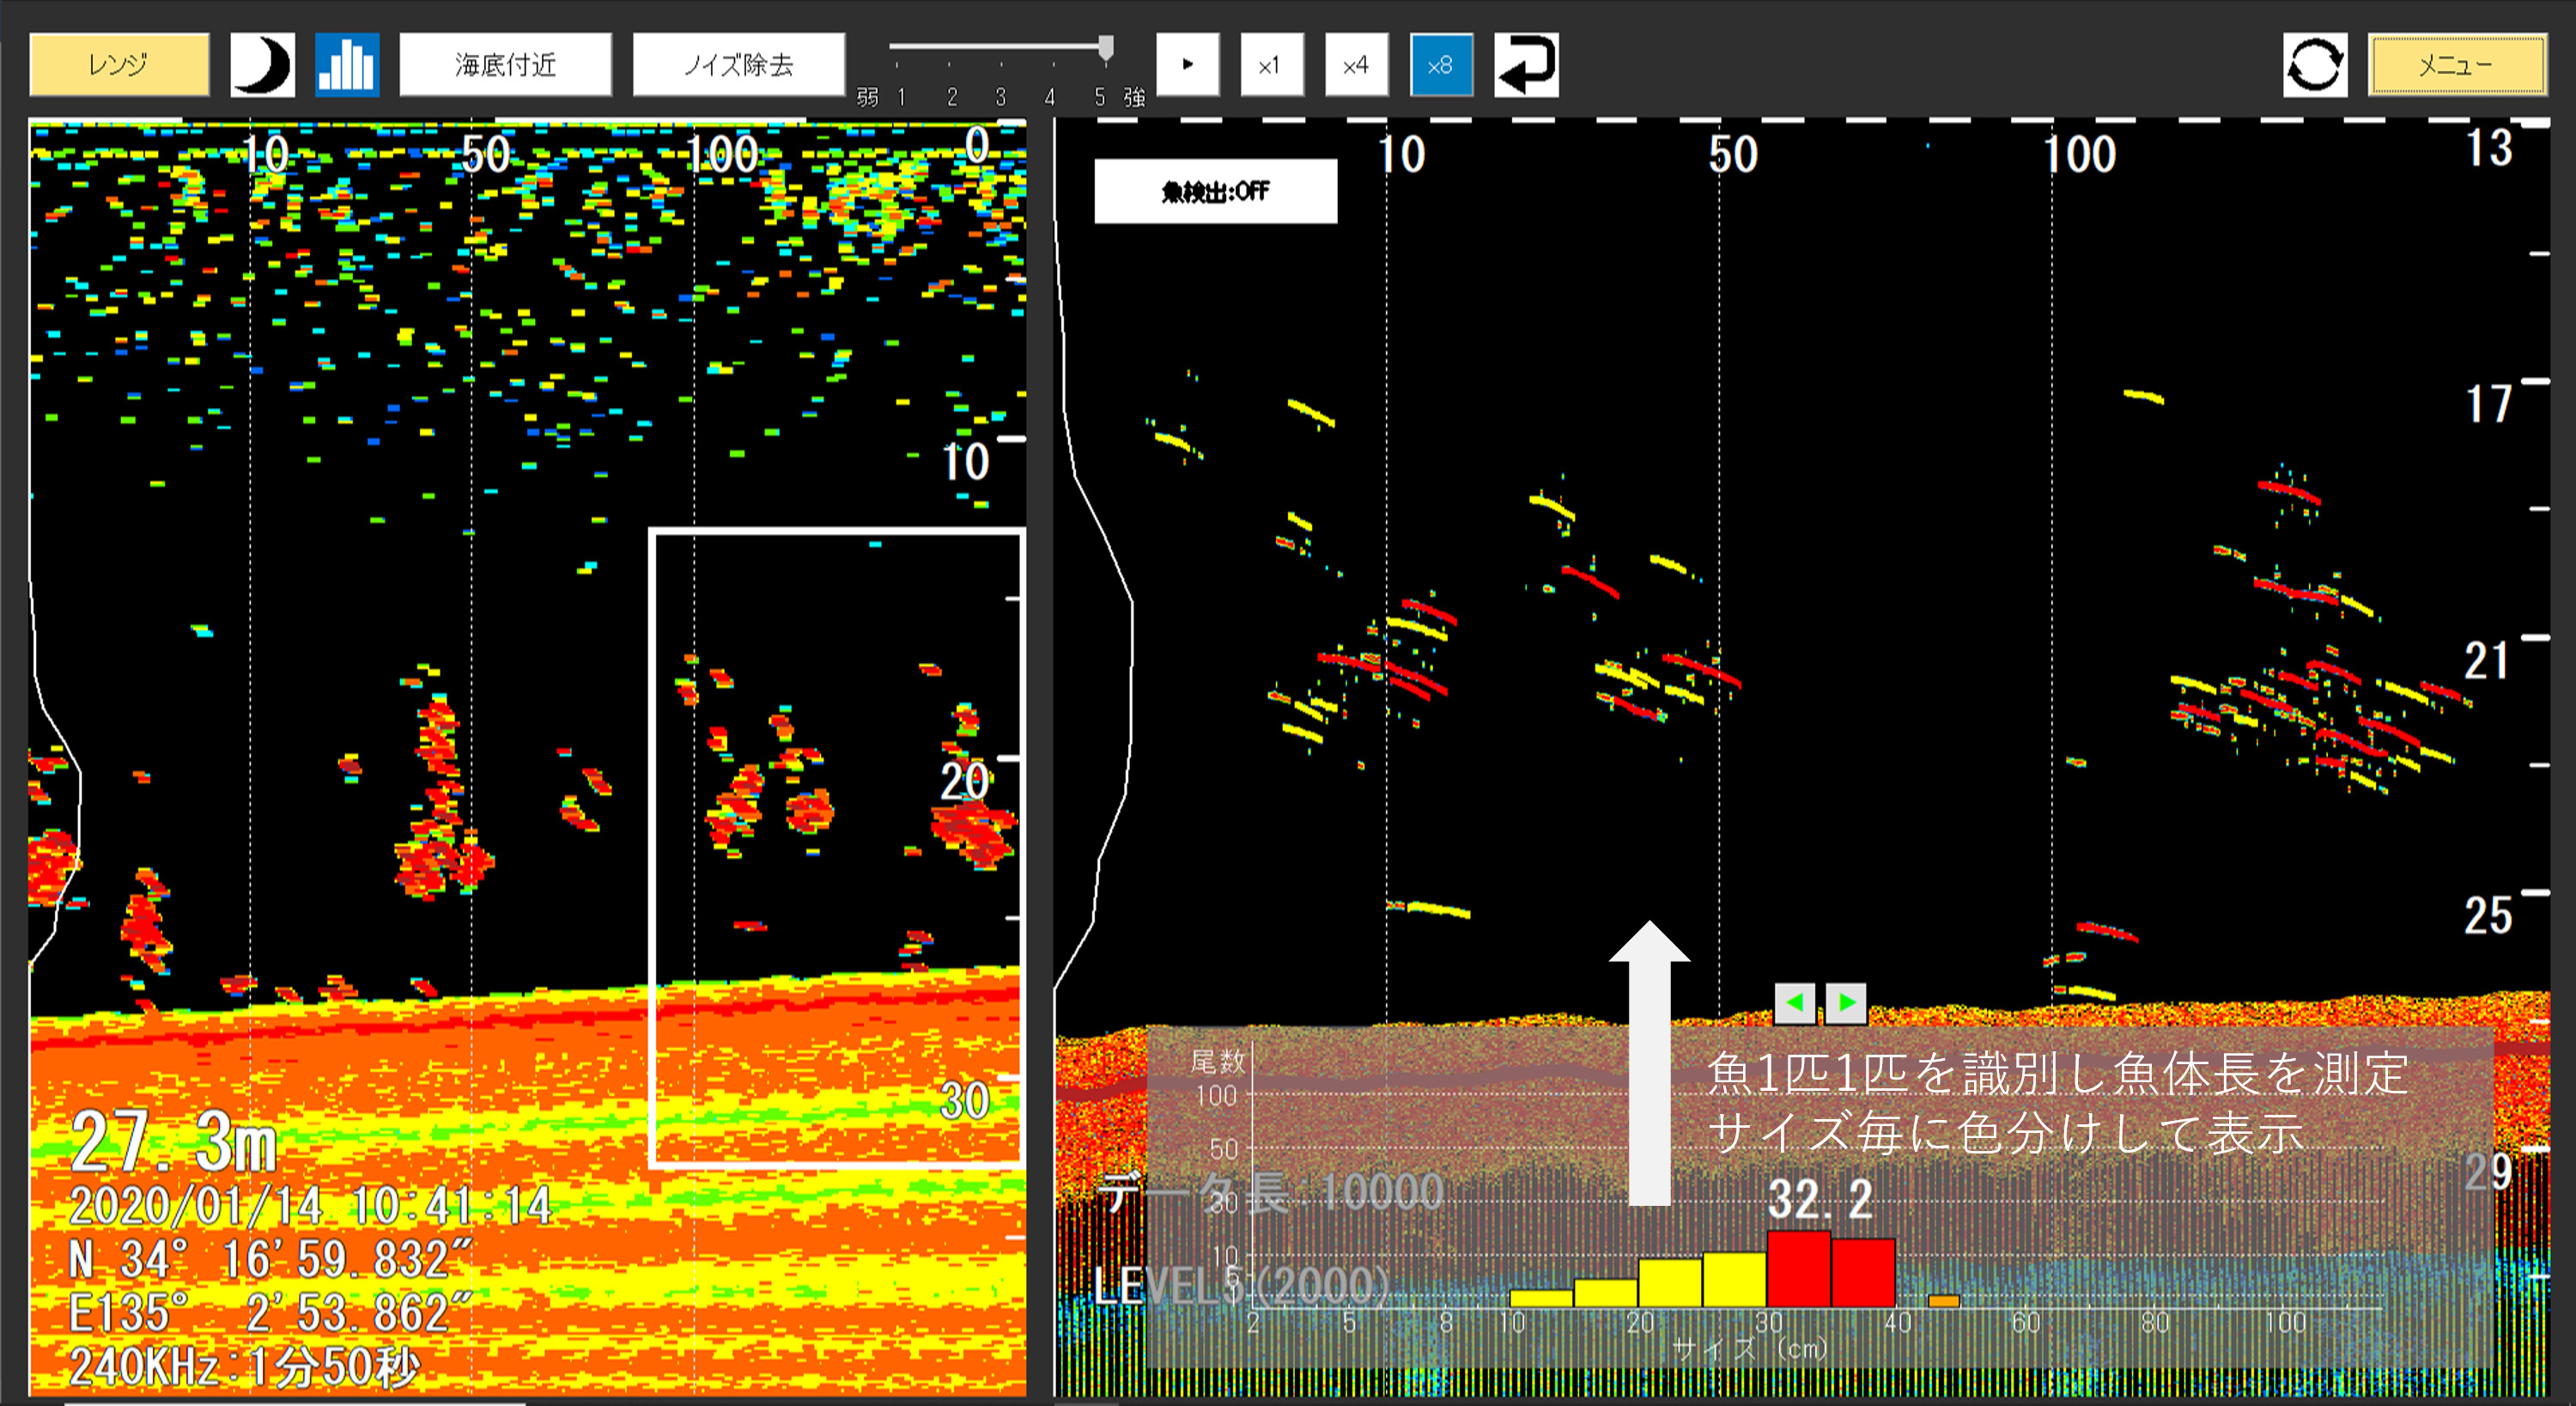Click the ノイズ除去 noise removal button

[738, 65]
